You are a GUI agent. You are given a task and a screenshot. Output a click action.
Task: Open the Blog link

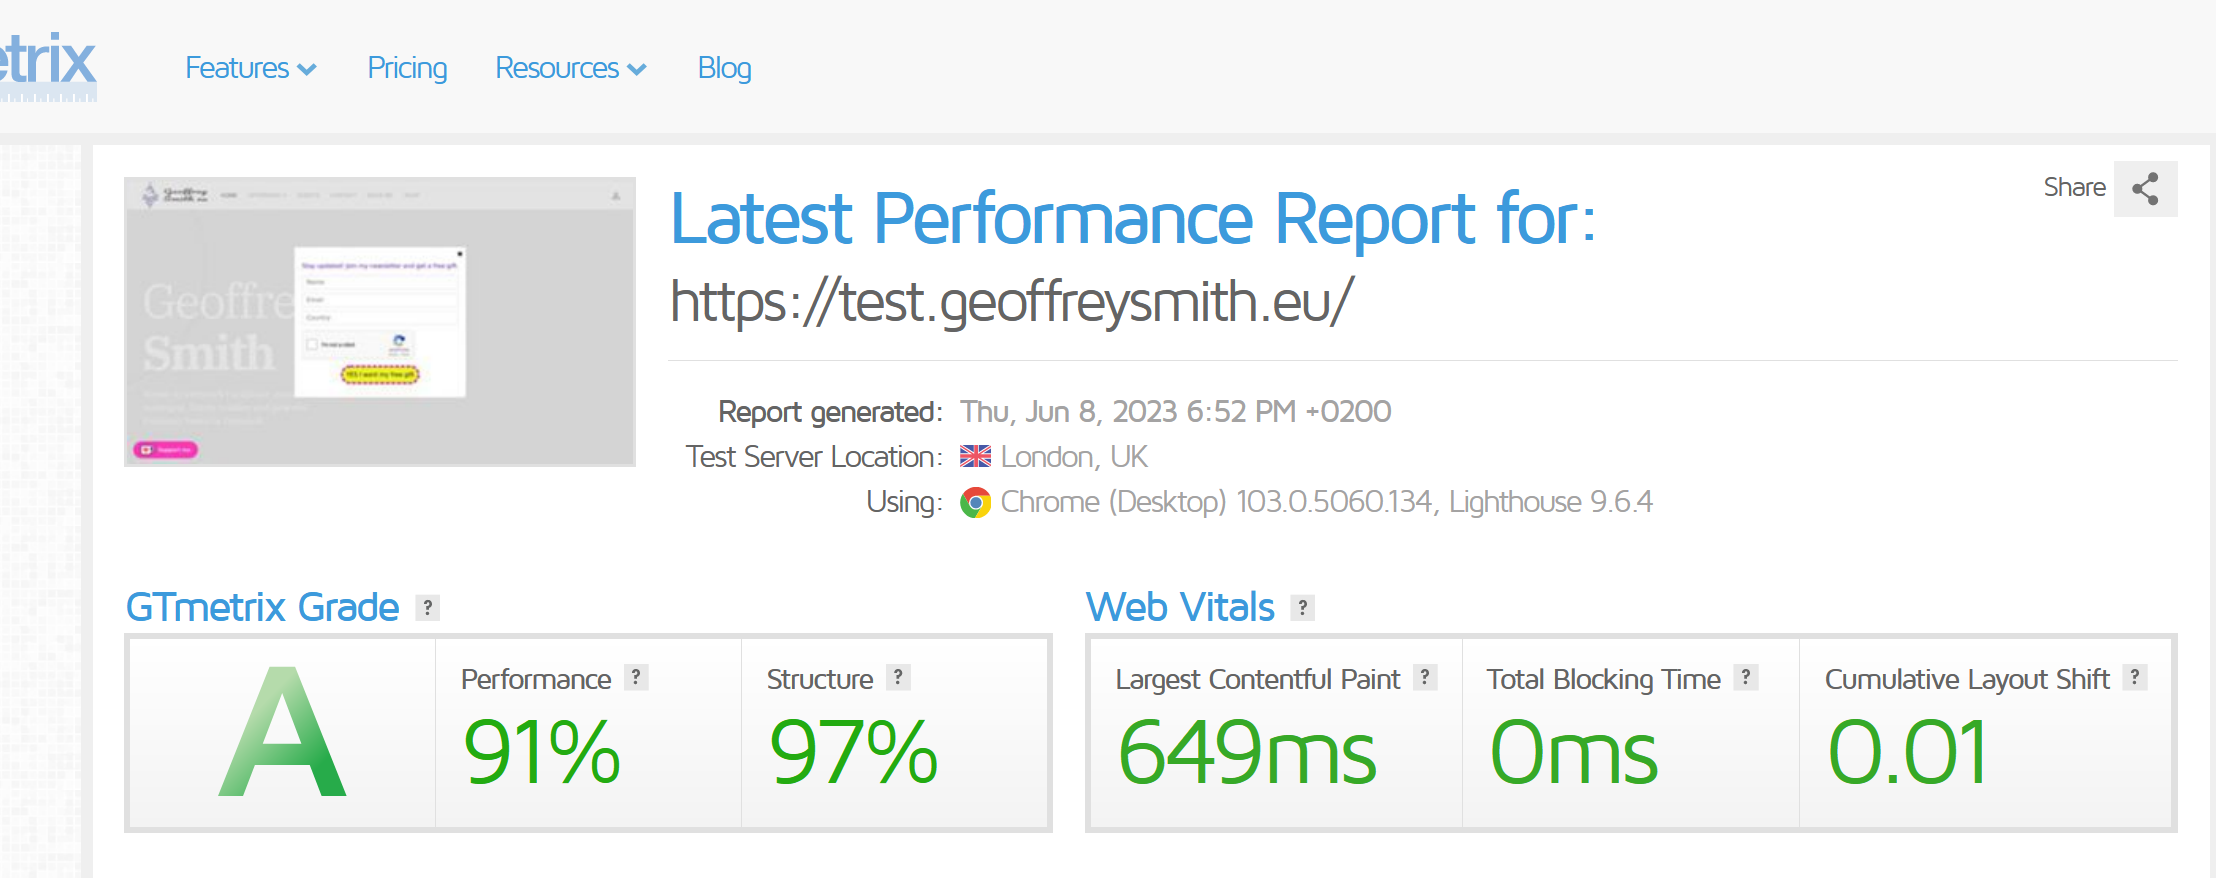724,68
